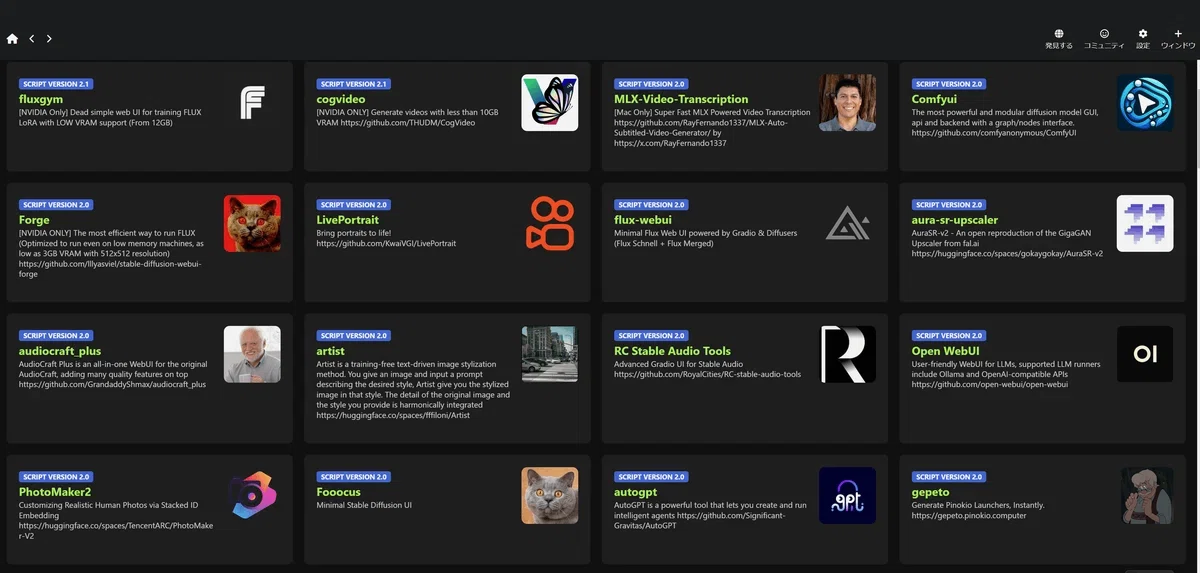Screen dimensions: 1200x573
Task: Click the Comfyui description text
Action: coord(1005,123)
